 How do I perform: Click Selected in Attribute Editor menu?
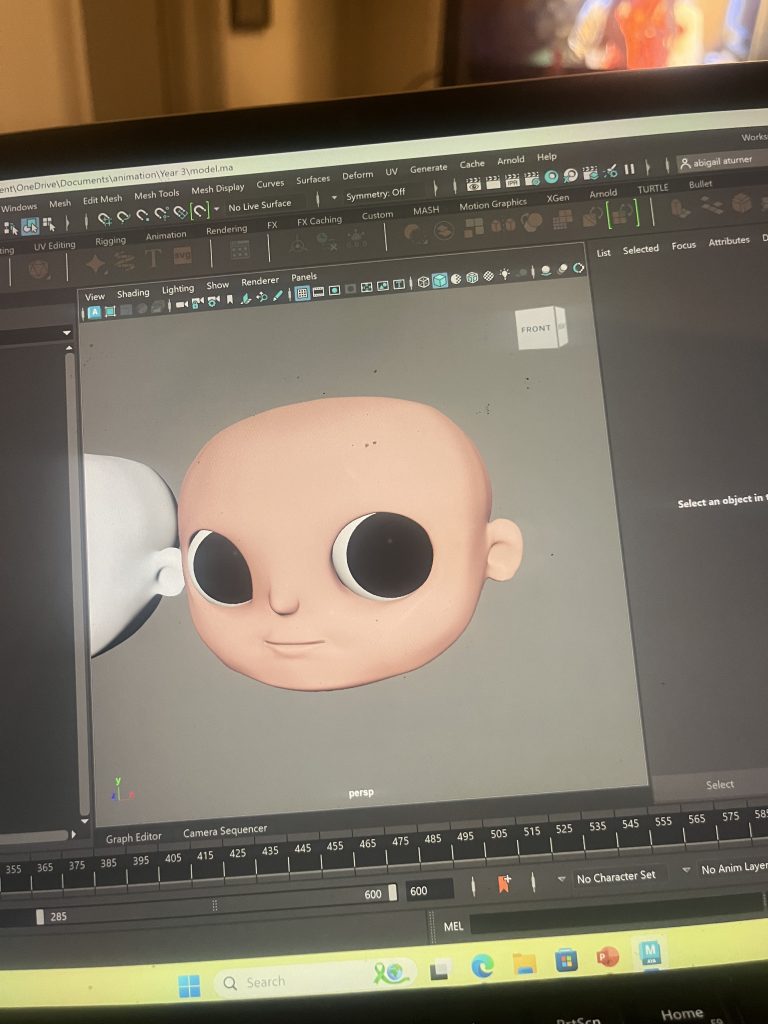pos(640,249)
